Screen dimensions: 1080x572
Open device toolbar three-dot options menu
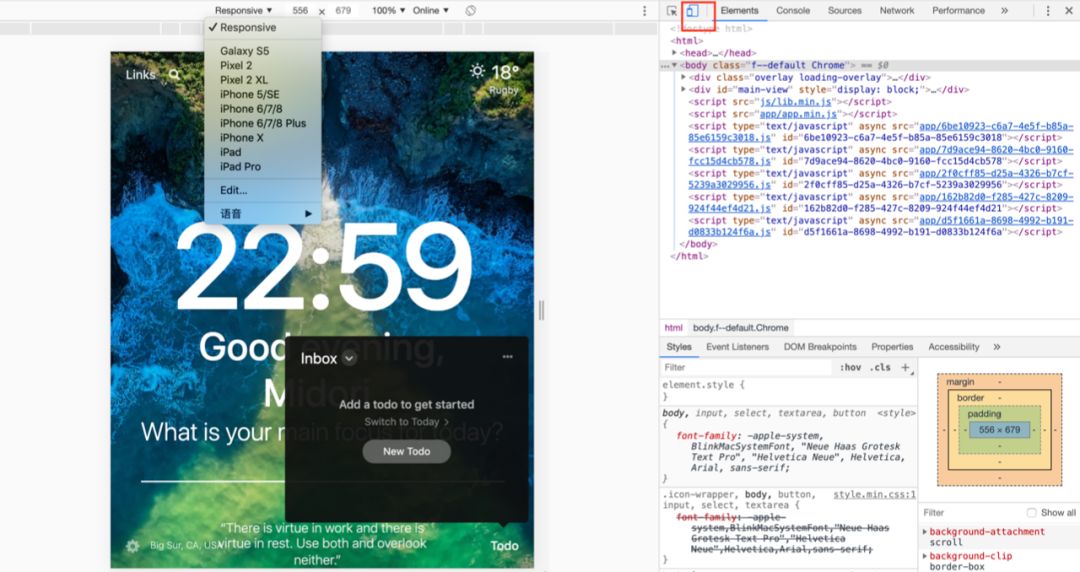(x=645, y=10)
